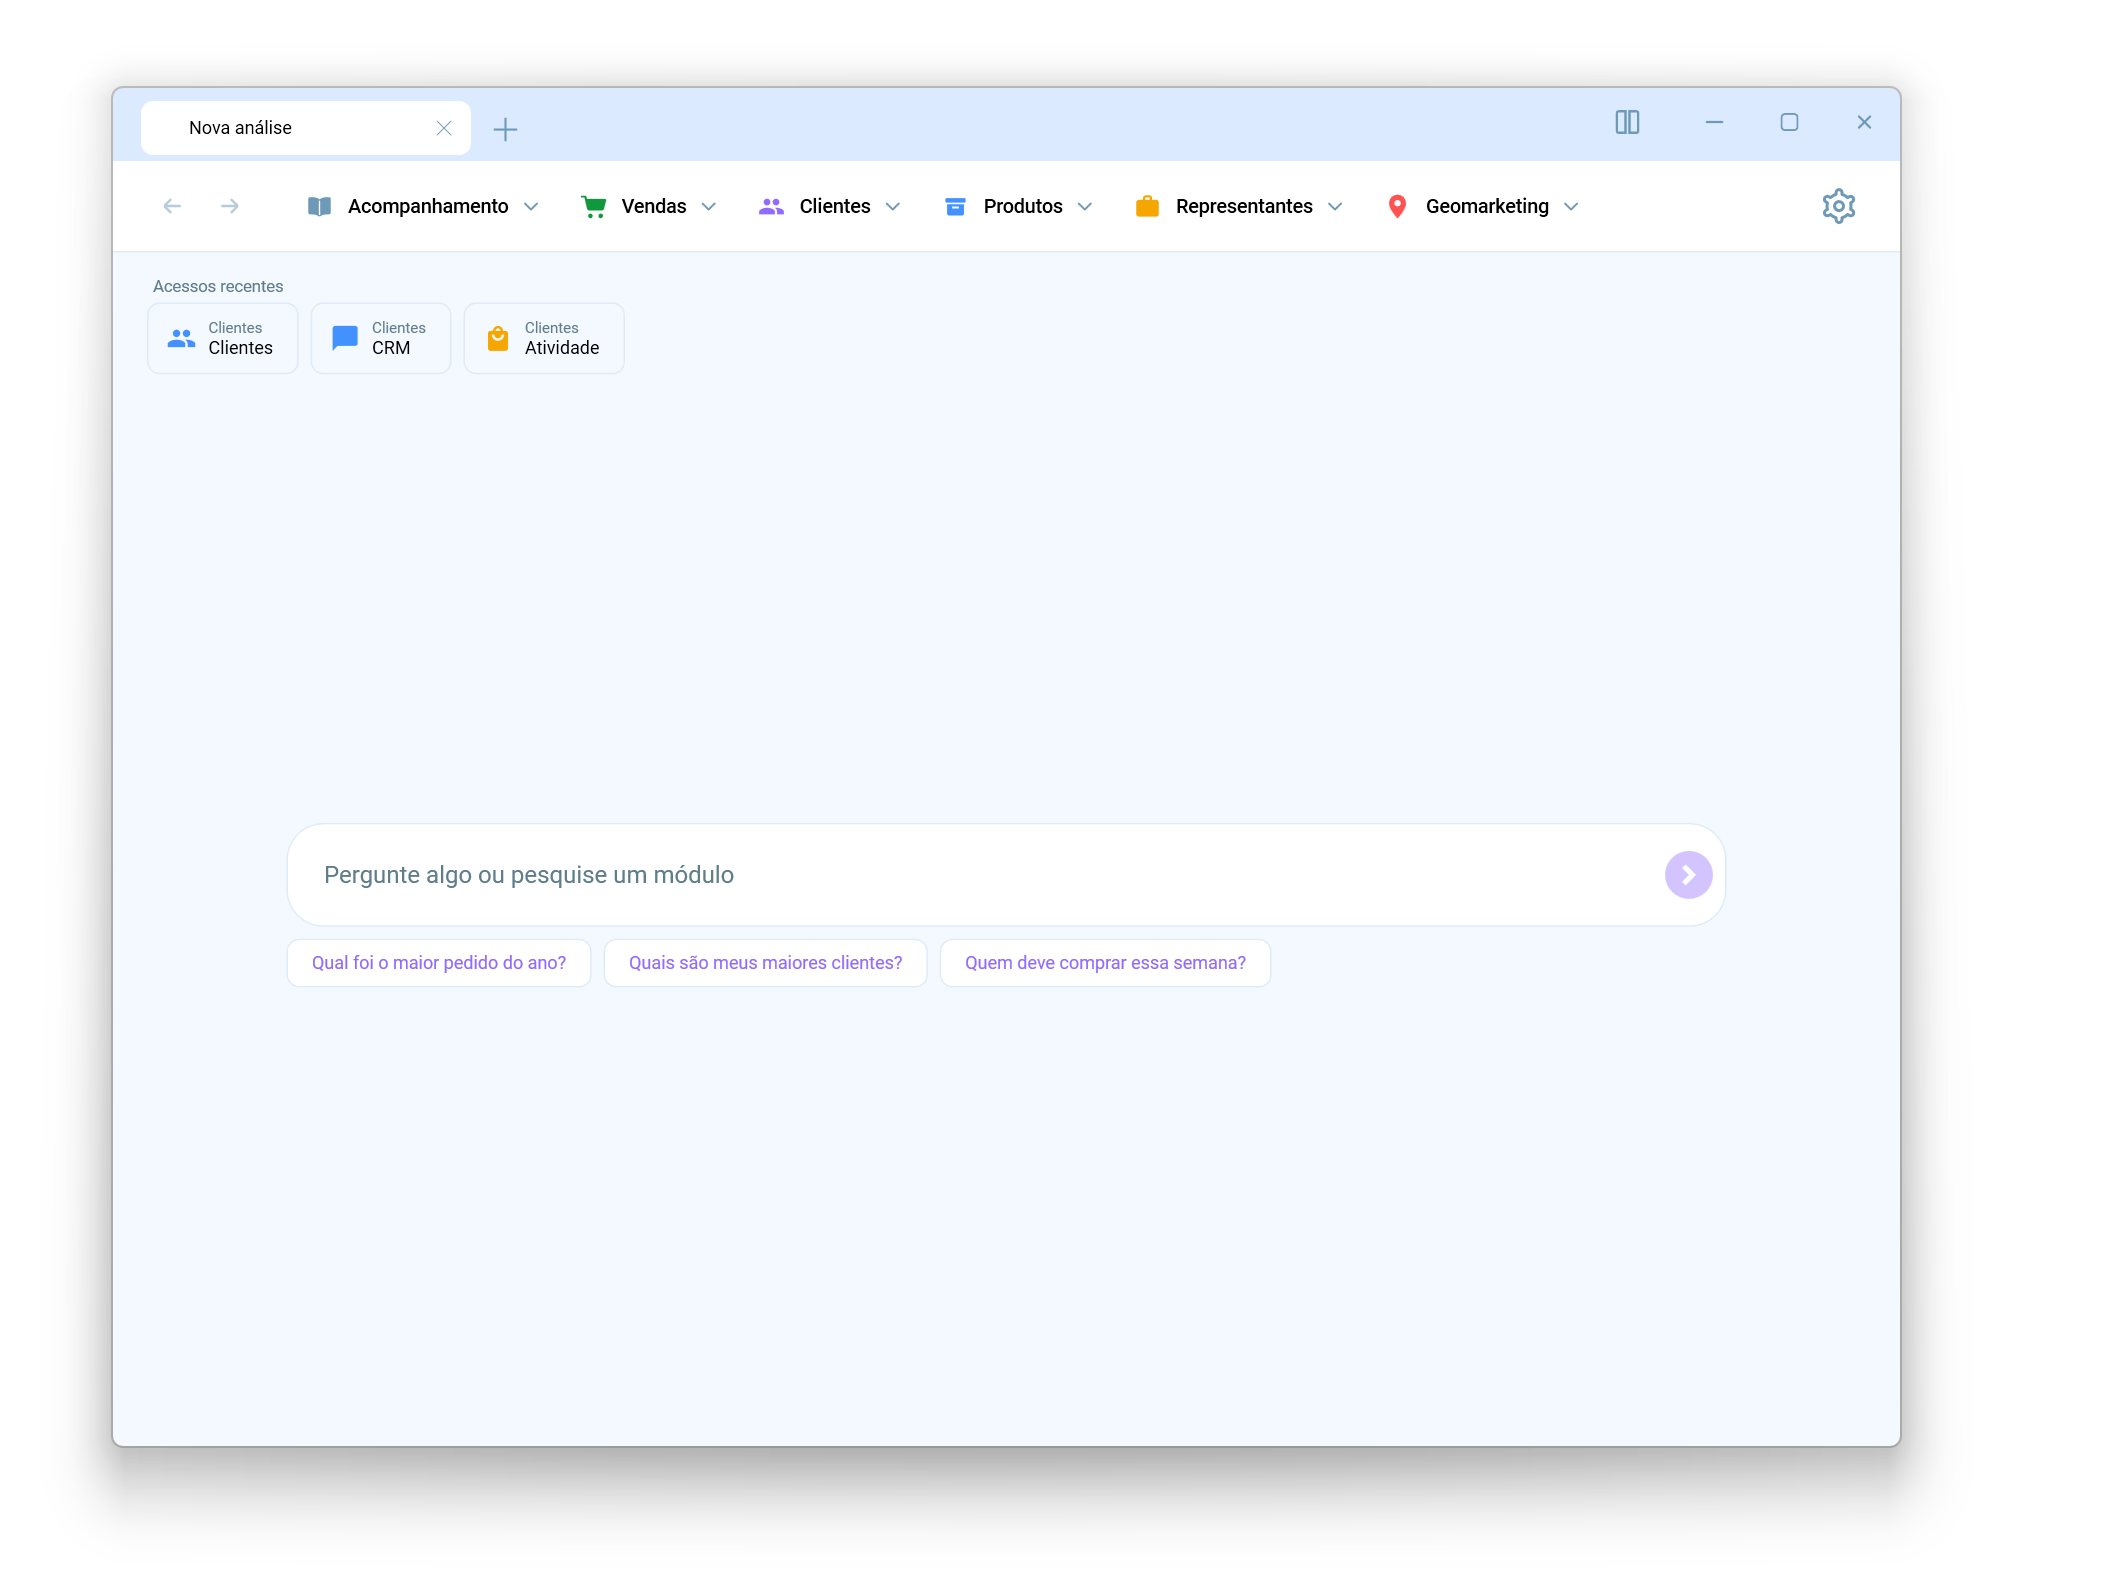2118x1595 pixels.
Task: Click suggestion 'Quem deve comprar essa semana?'
Action: pos(1105,963)
